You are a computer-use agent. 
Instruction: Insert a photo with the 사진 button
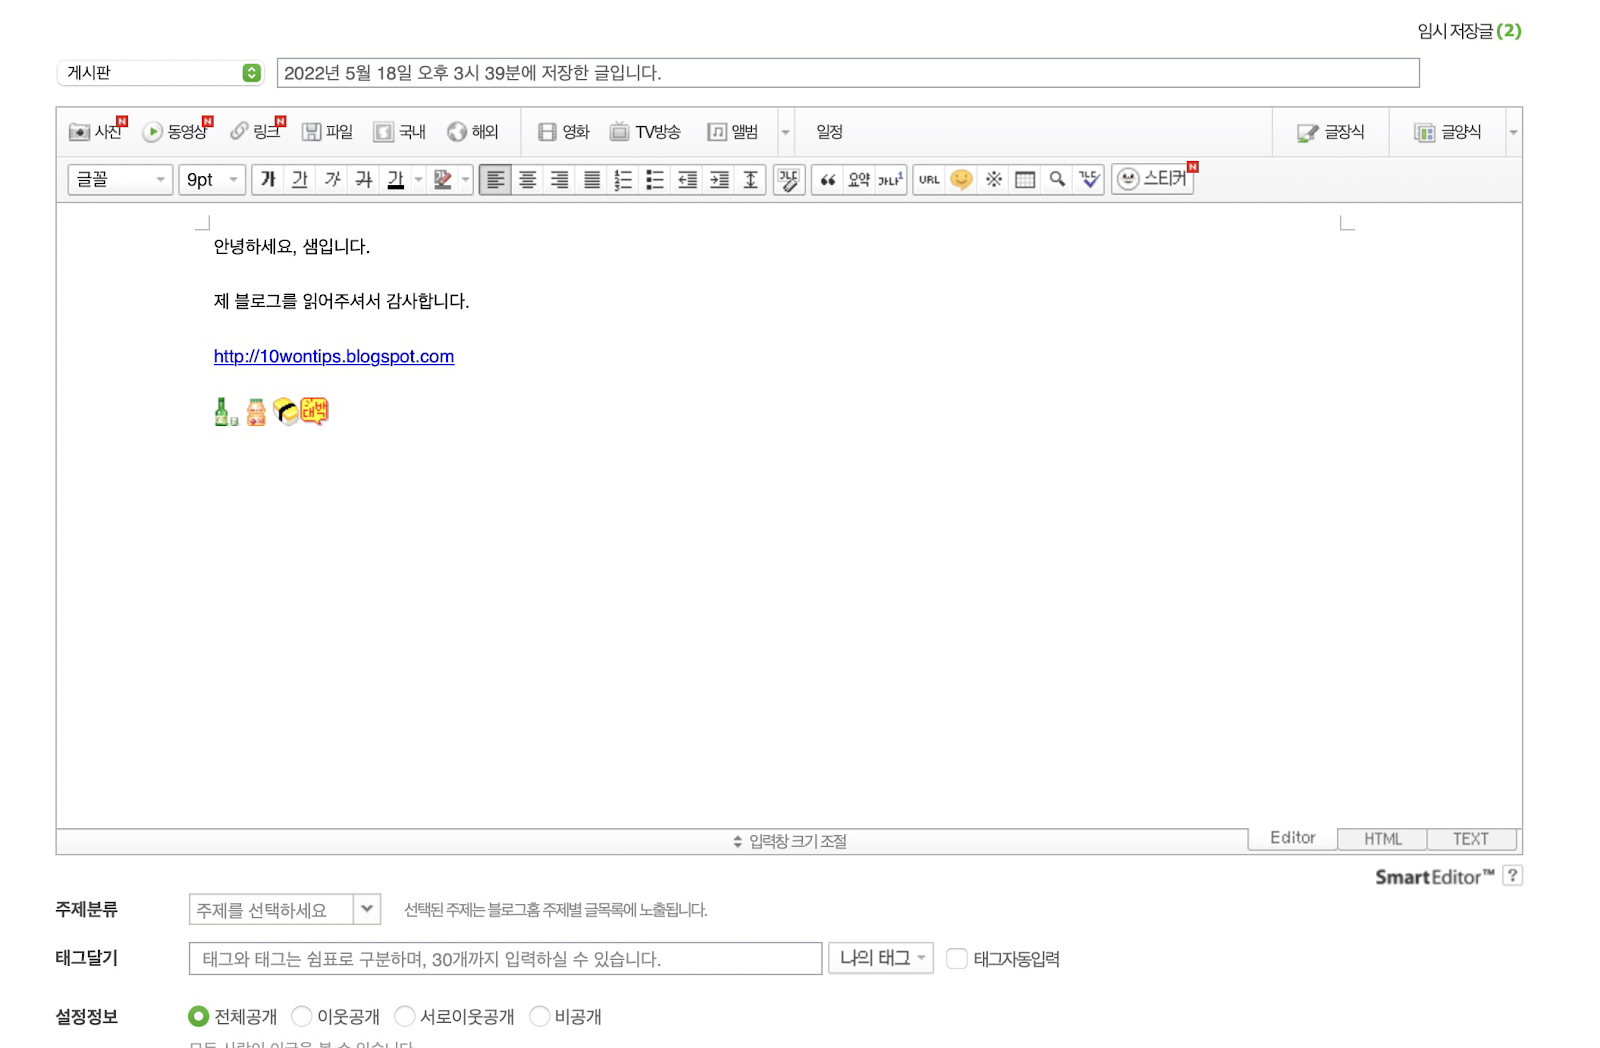[96, 132]
